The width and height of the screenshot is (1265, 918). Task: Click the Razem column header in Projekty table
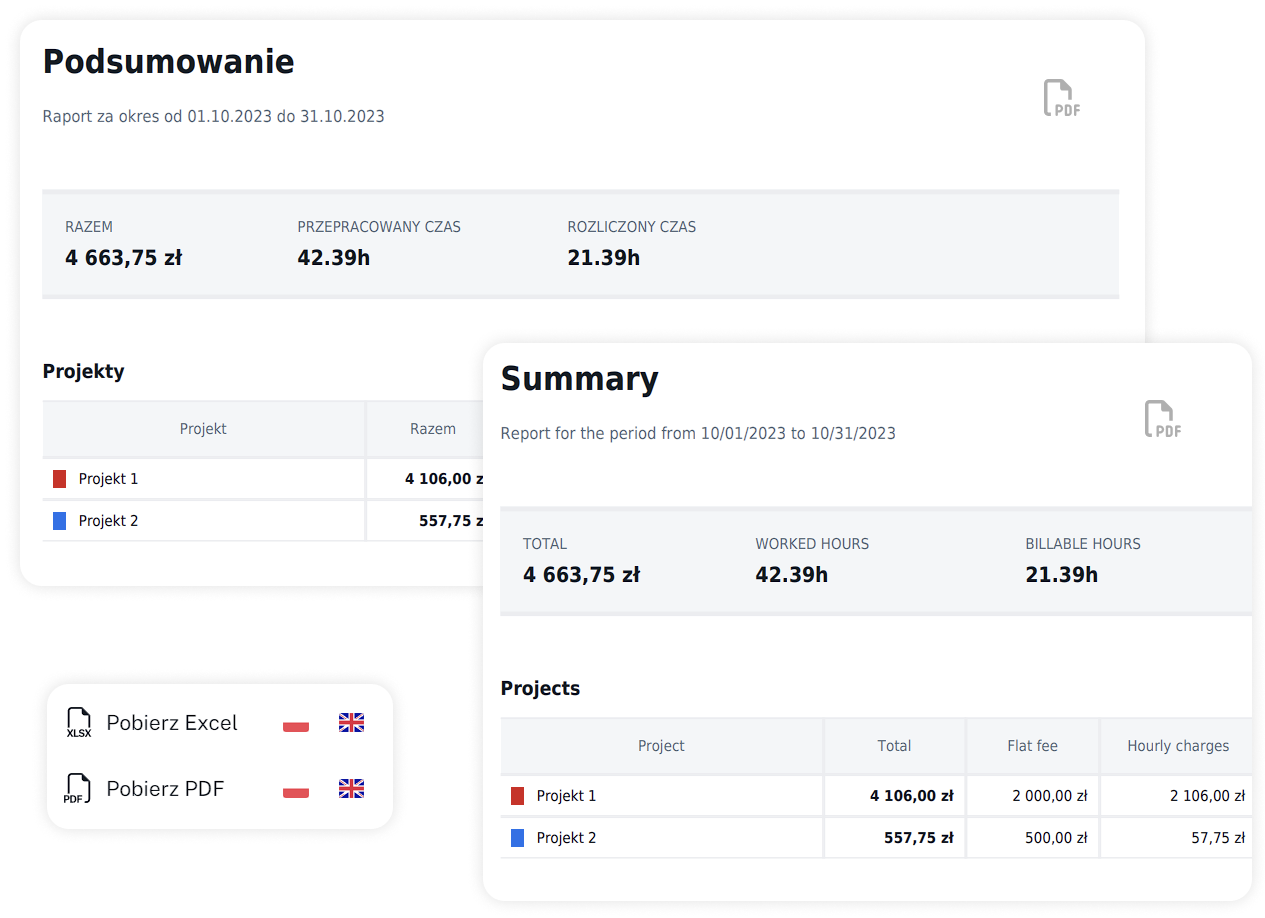pyautogui.click(x=432, y=429)
